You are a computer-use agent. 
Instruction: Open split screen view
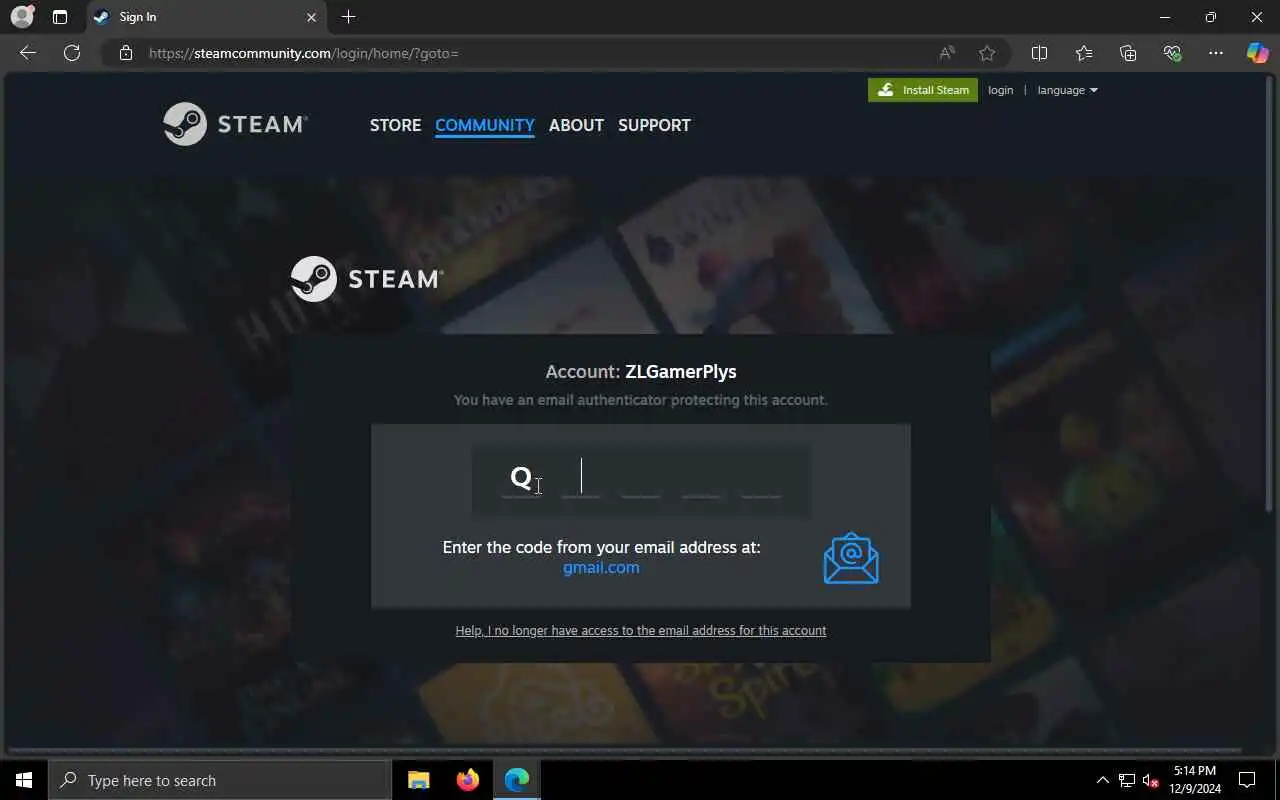coord(1039,53)
